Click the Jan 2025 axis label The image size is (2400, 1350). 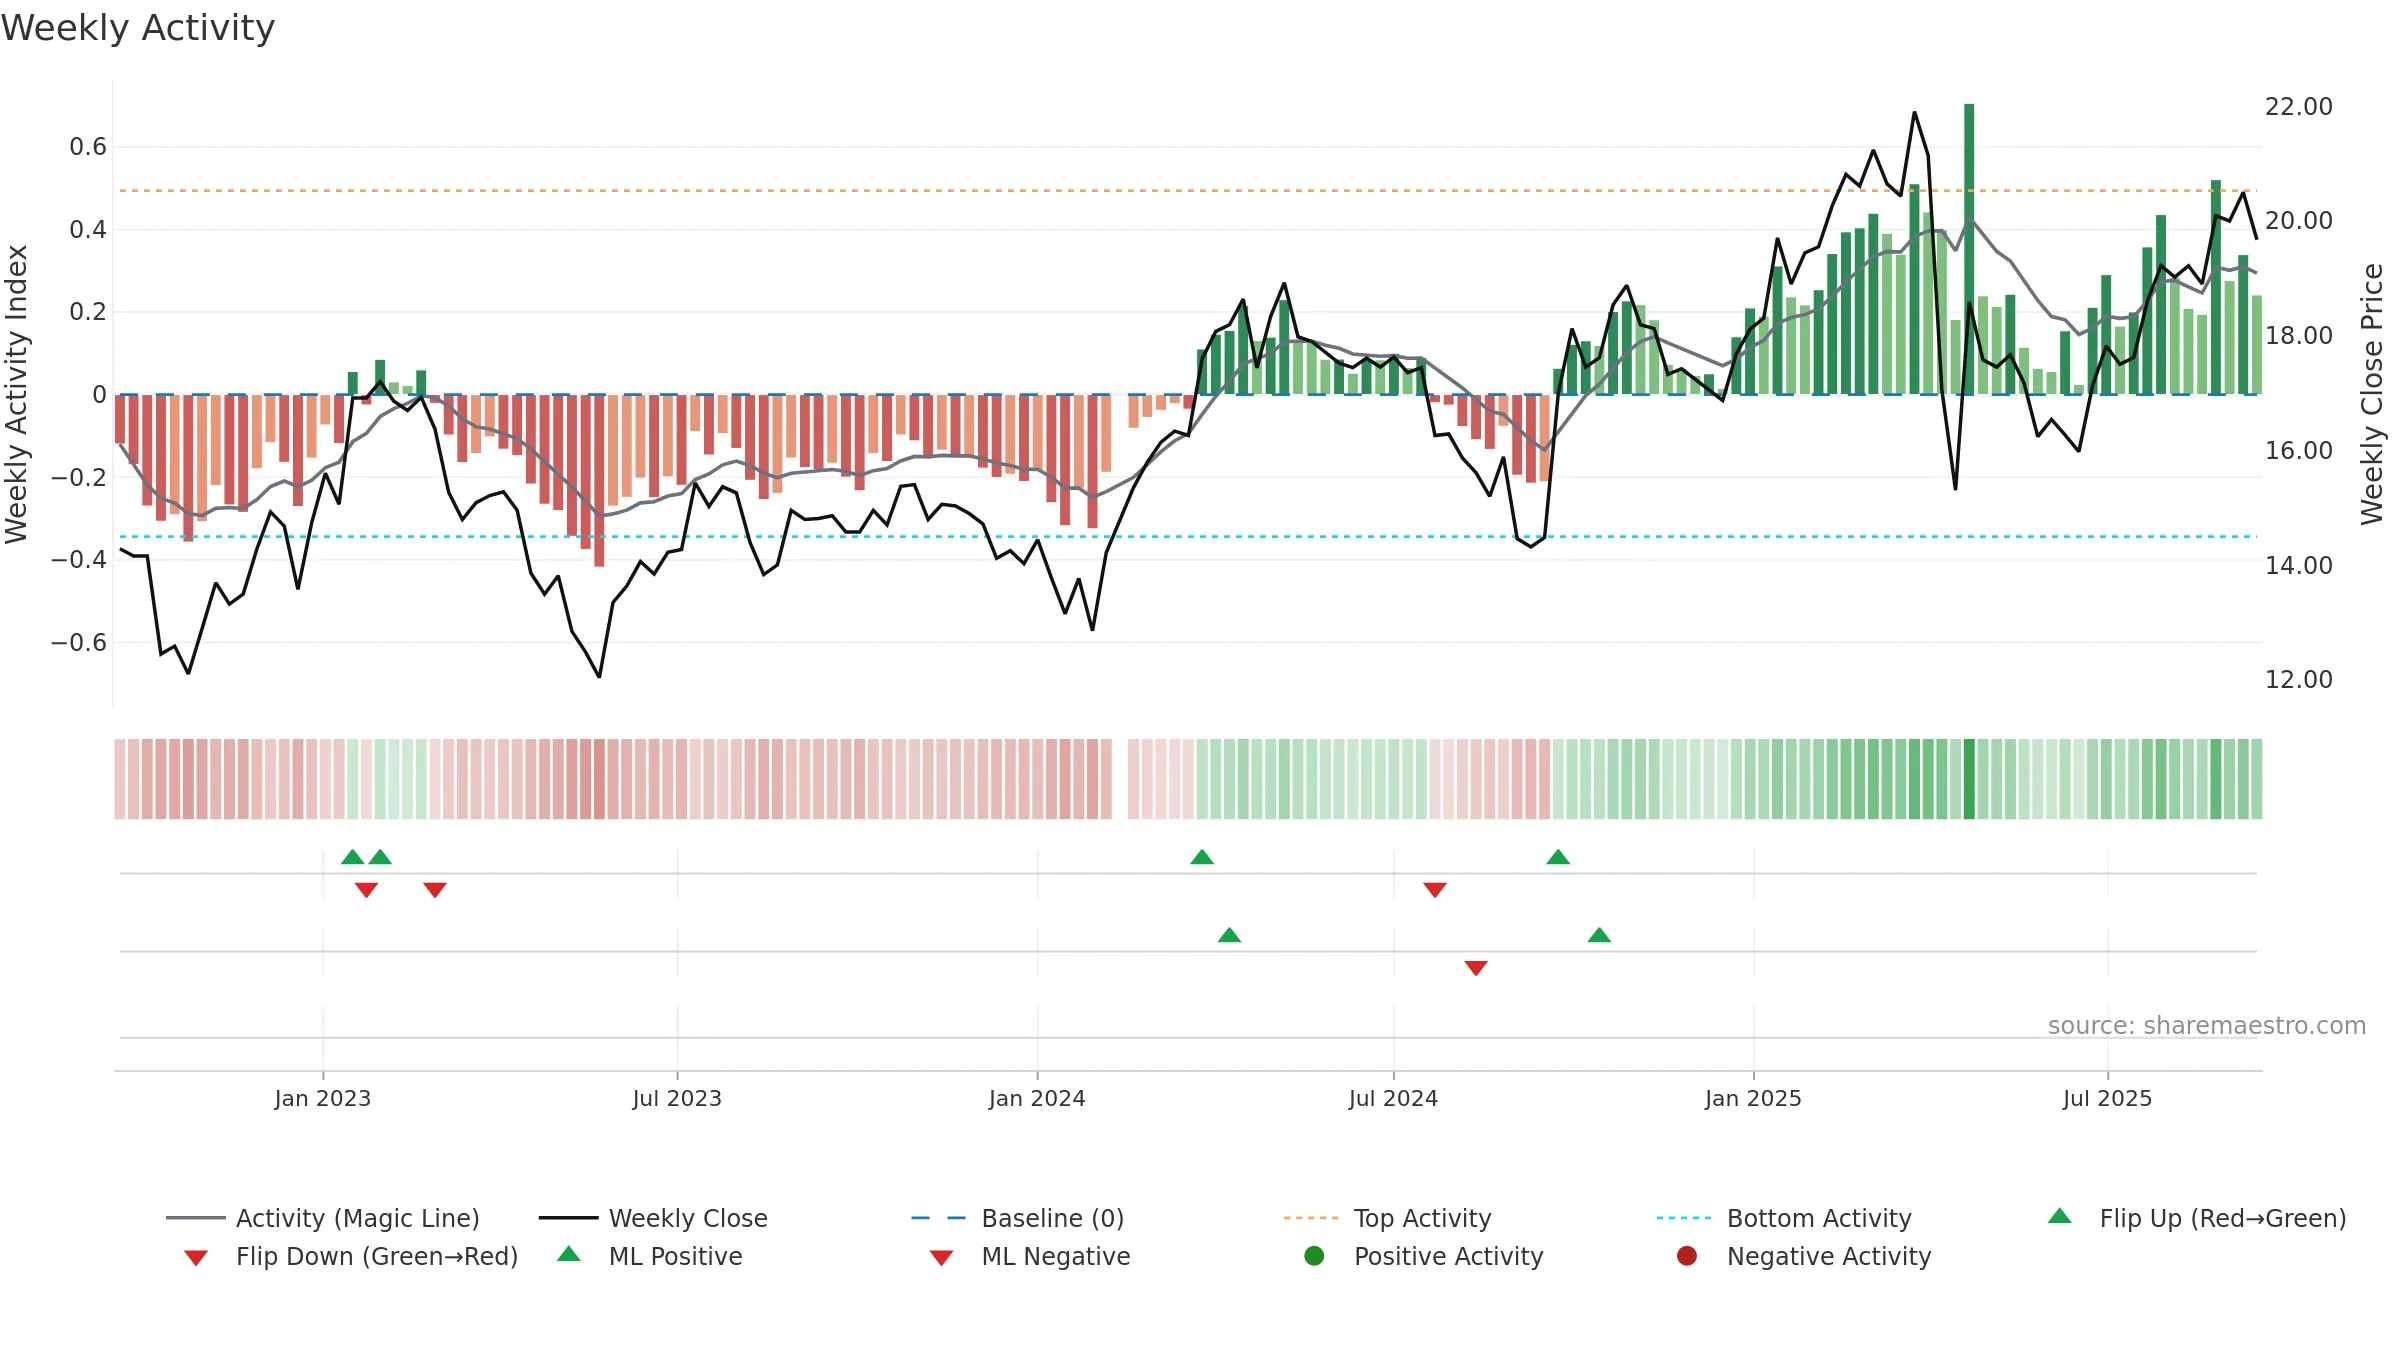click(x=1753, y=1099)
